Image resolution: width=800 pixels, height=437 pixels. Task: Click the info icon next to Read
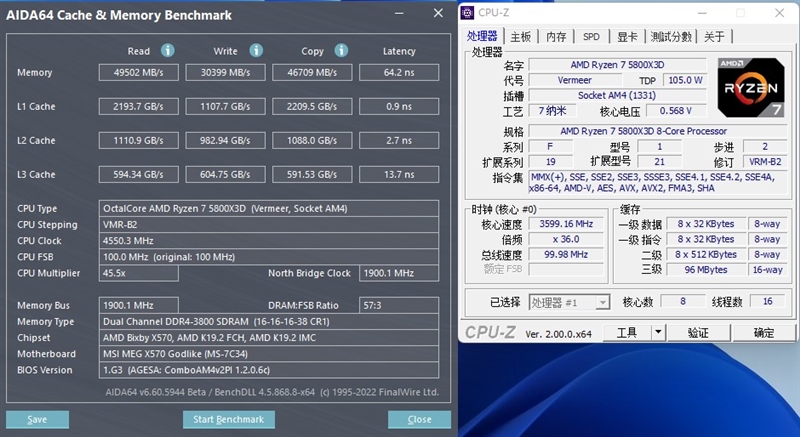point(167,50)
